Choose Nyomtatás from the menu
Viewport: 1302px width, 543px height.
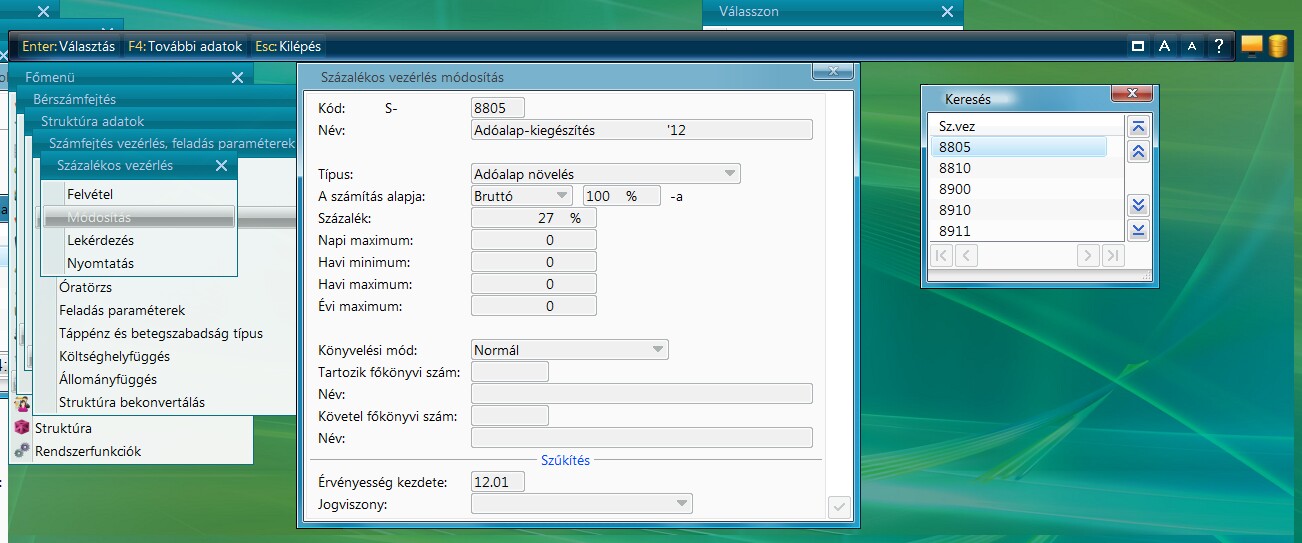point(100,264)
